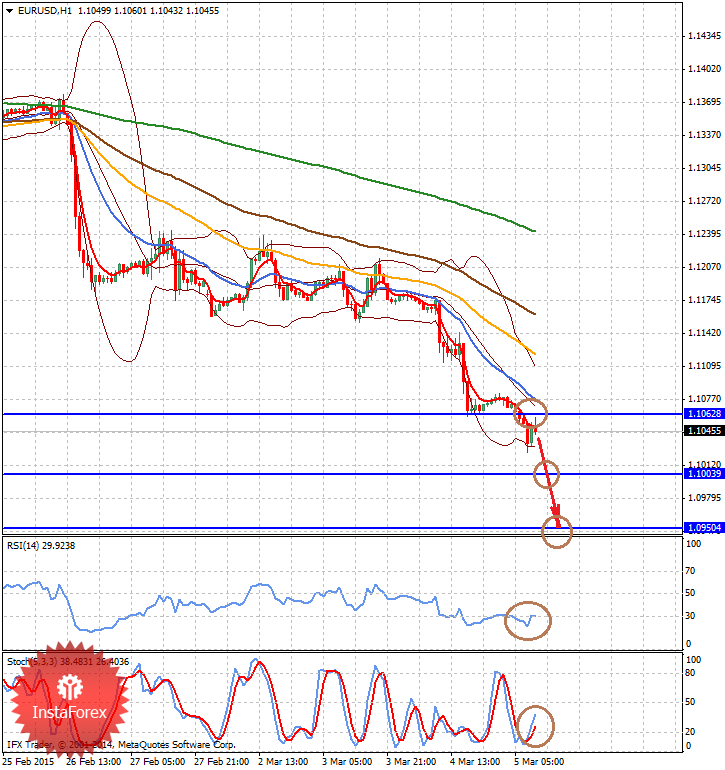
Task: Click the 1.12395 price scale value
Action: 704,234
